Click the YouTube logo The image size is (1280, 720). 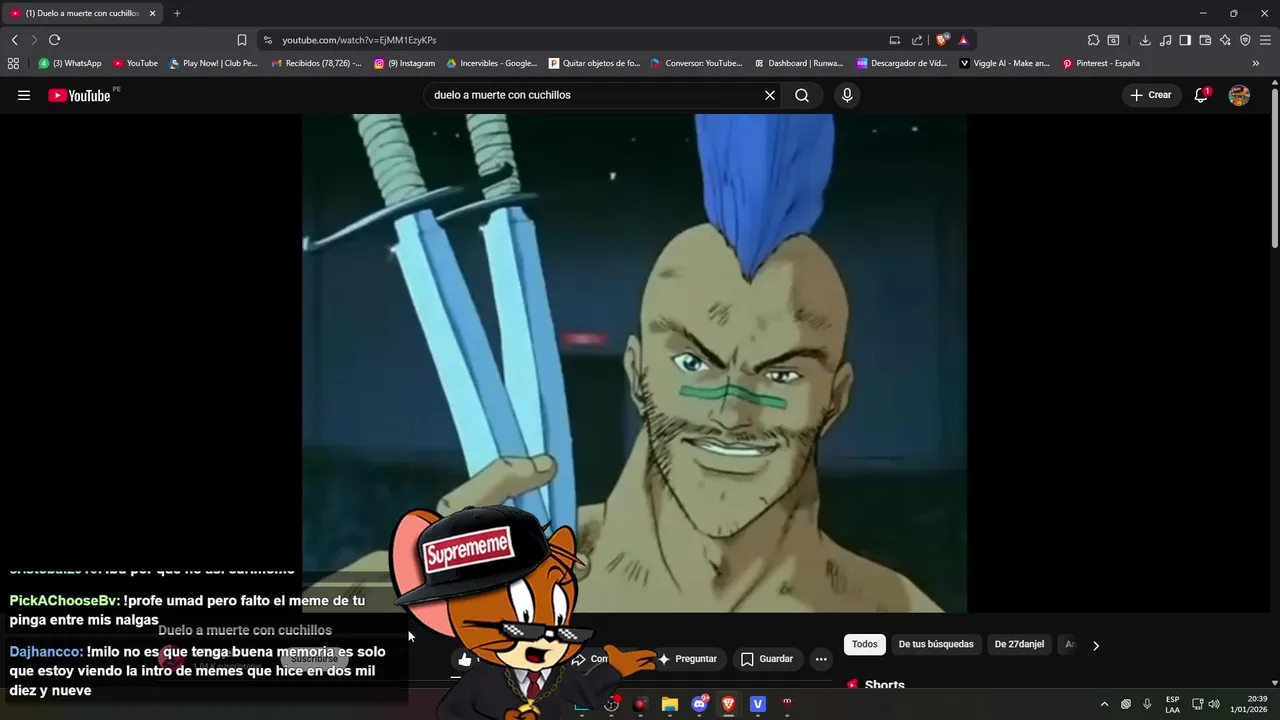(x=79, y=96)
